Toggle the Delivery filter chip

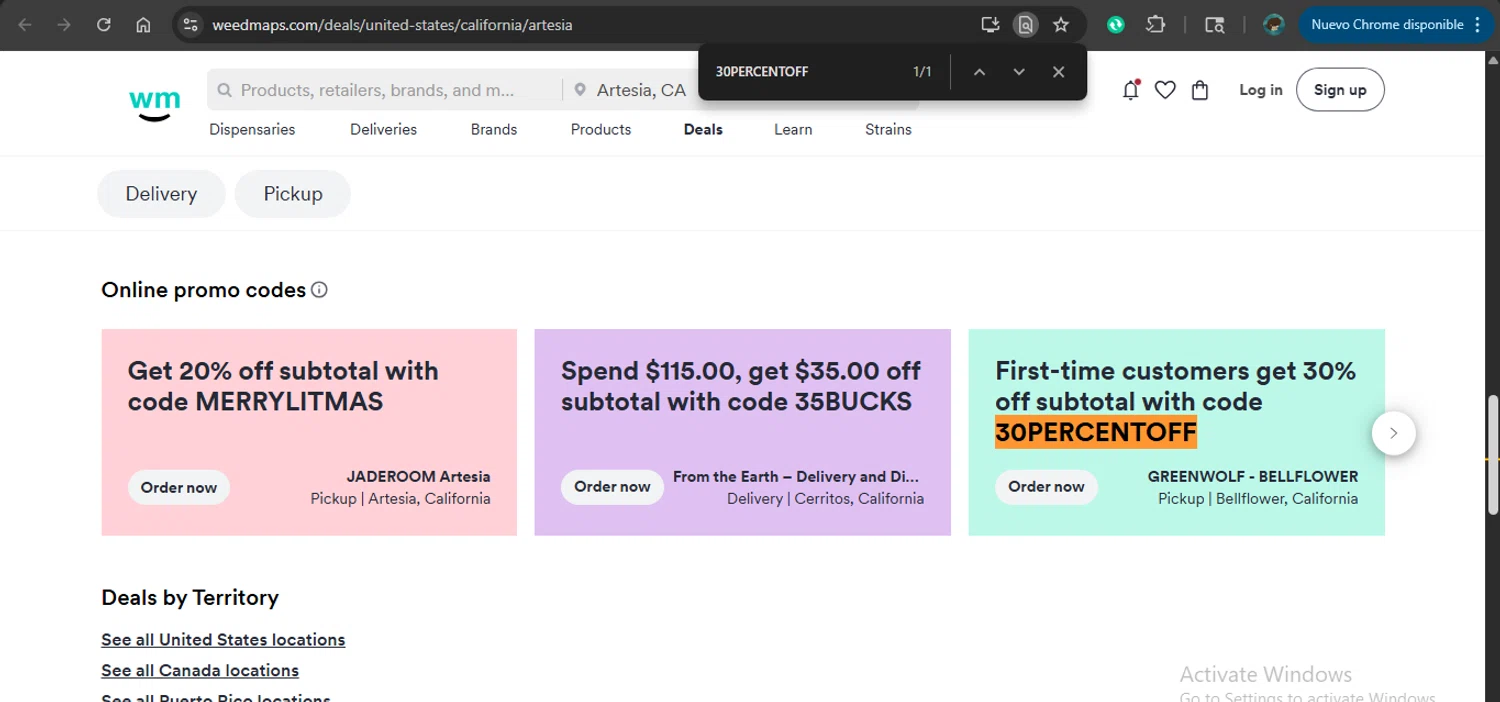[161, 194]
